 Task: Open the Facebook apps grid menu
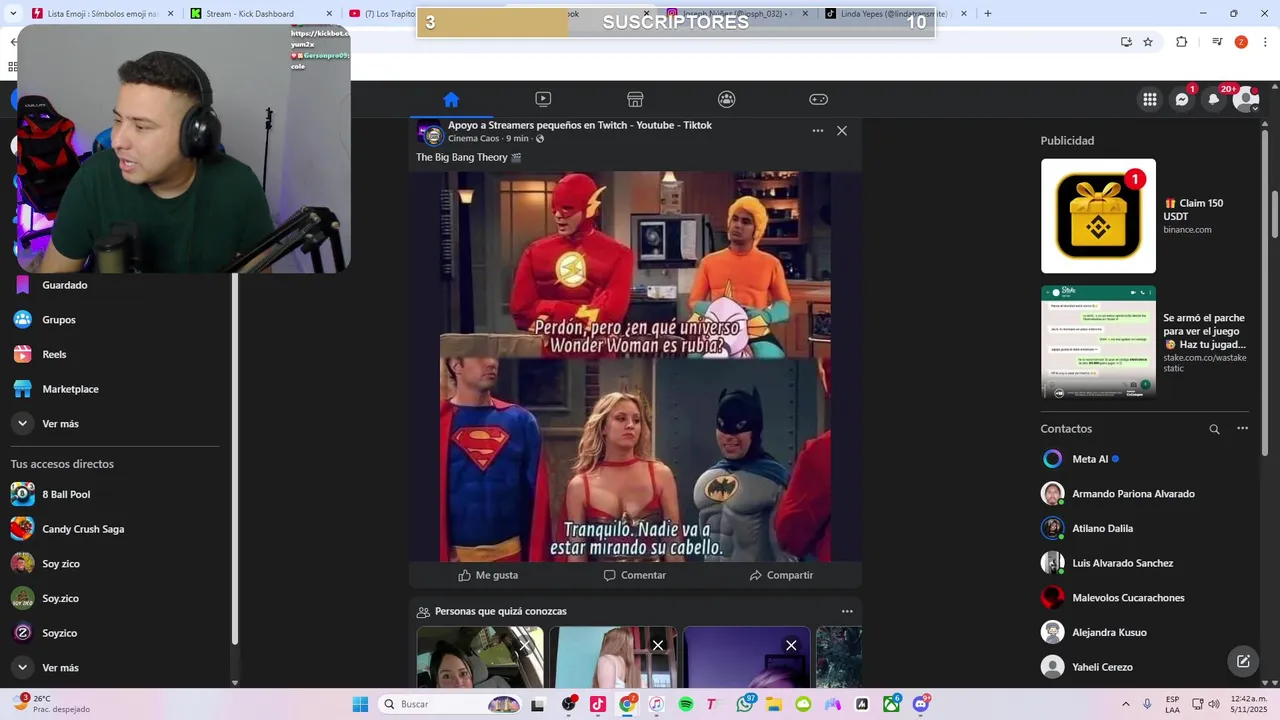[x=1150, y=99]
